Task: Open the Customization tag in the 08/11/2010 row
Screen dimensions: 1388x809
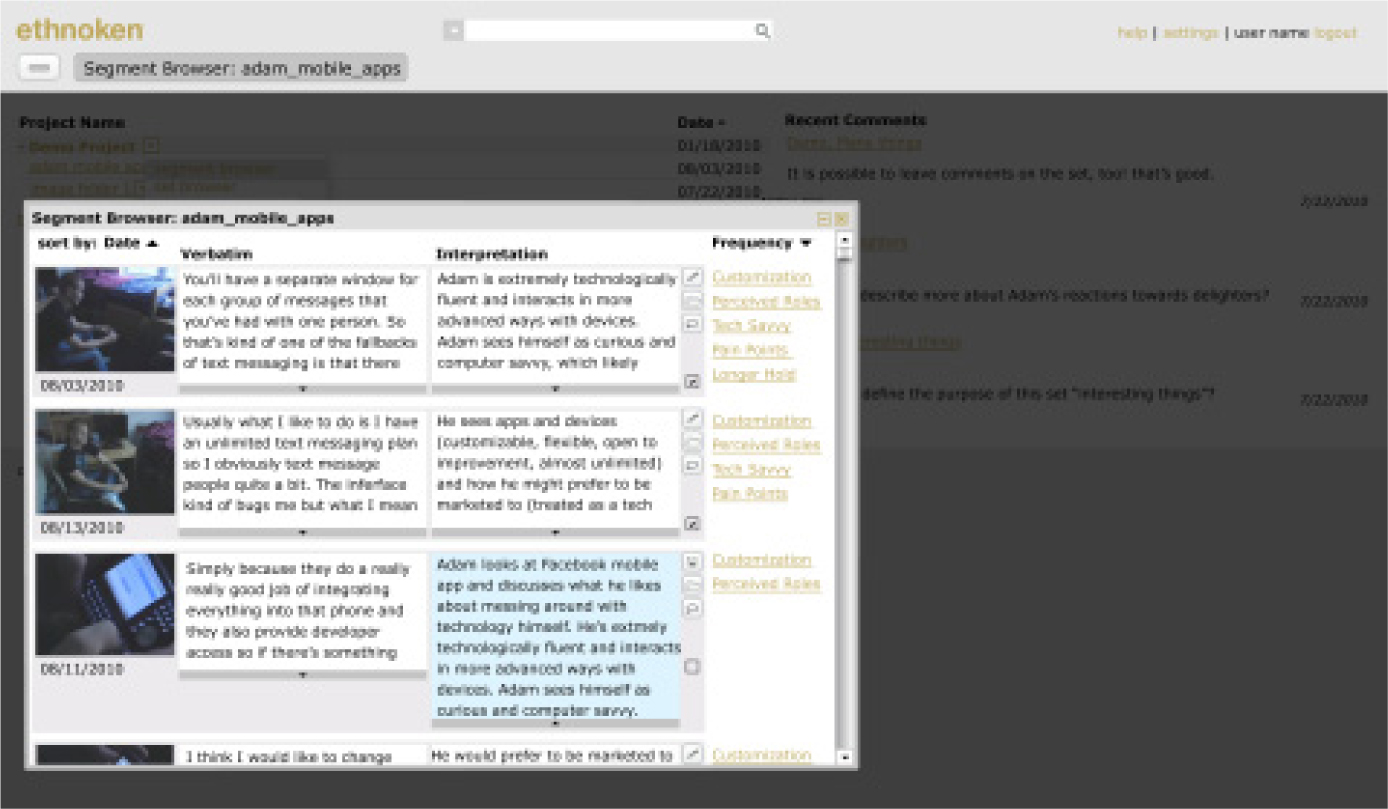Action: (762, 560)
